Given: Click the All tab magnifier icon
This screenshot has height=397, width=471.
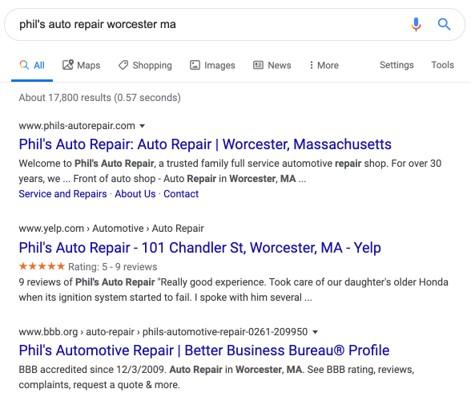Looking at the screenshot, I should coord(24,65).
